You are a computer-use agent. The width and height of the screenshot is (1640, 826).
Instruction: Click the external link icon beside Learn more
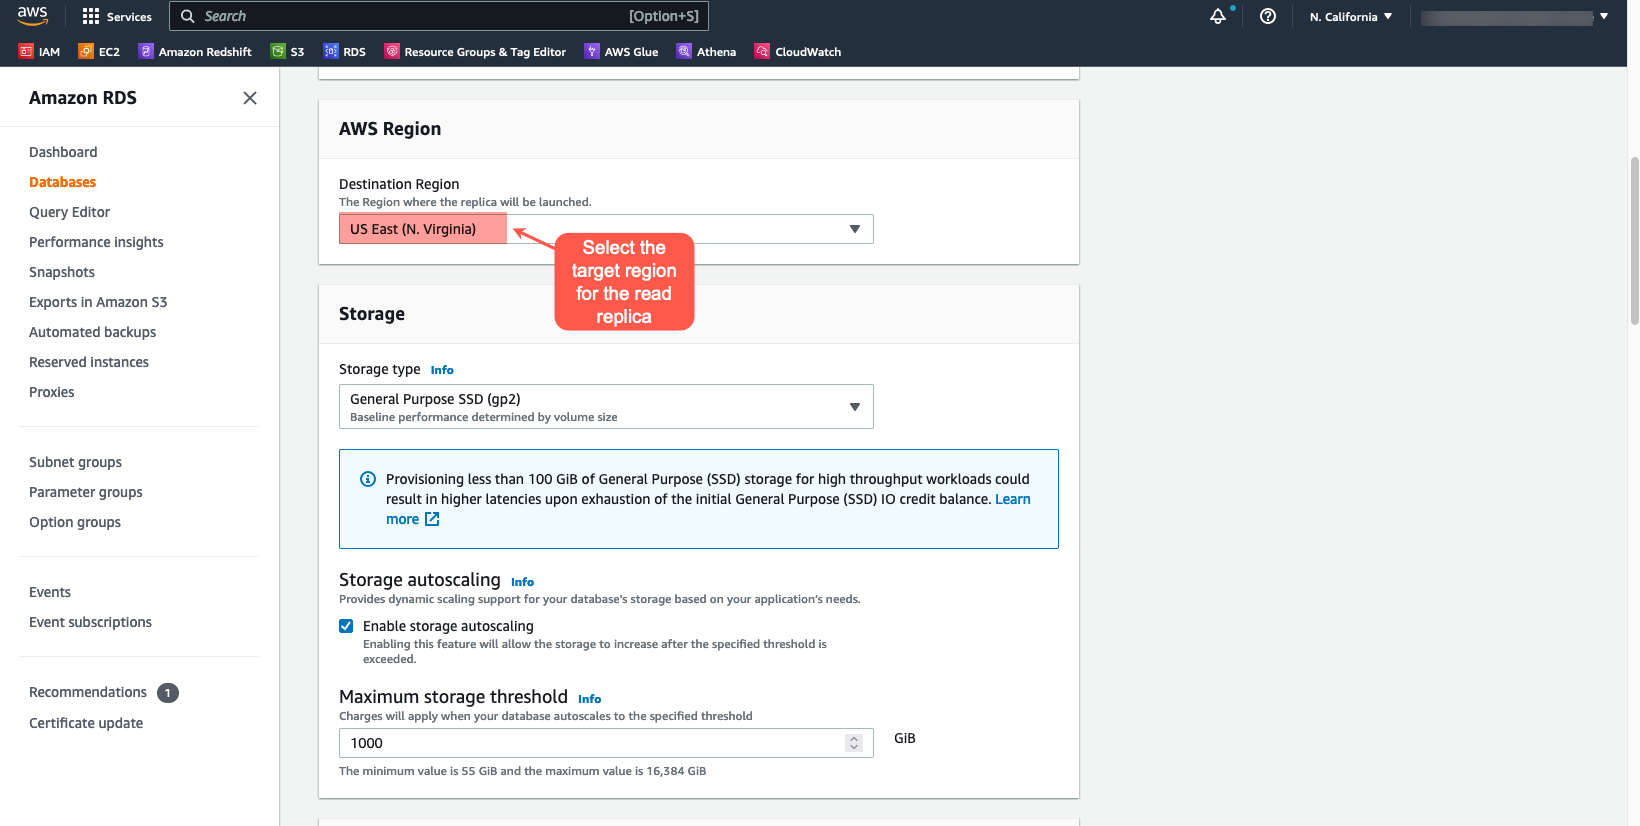(x=432, y=519)
